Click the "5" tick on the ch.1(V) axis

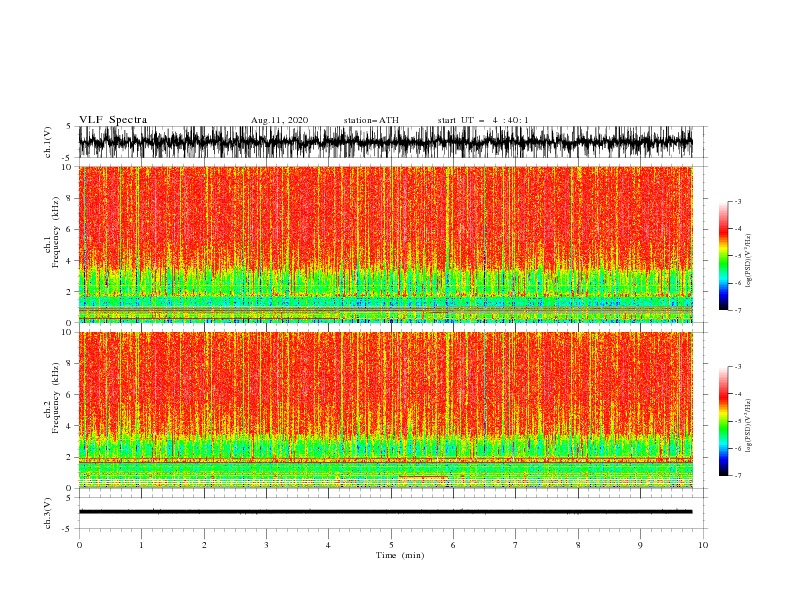click(x=69, y=126)
